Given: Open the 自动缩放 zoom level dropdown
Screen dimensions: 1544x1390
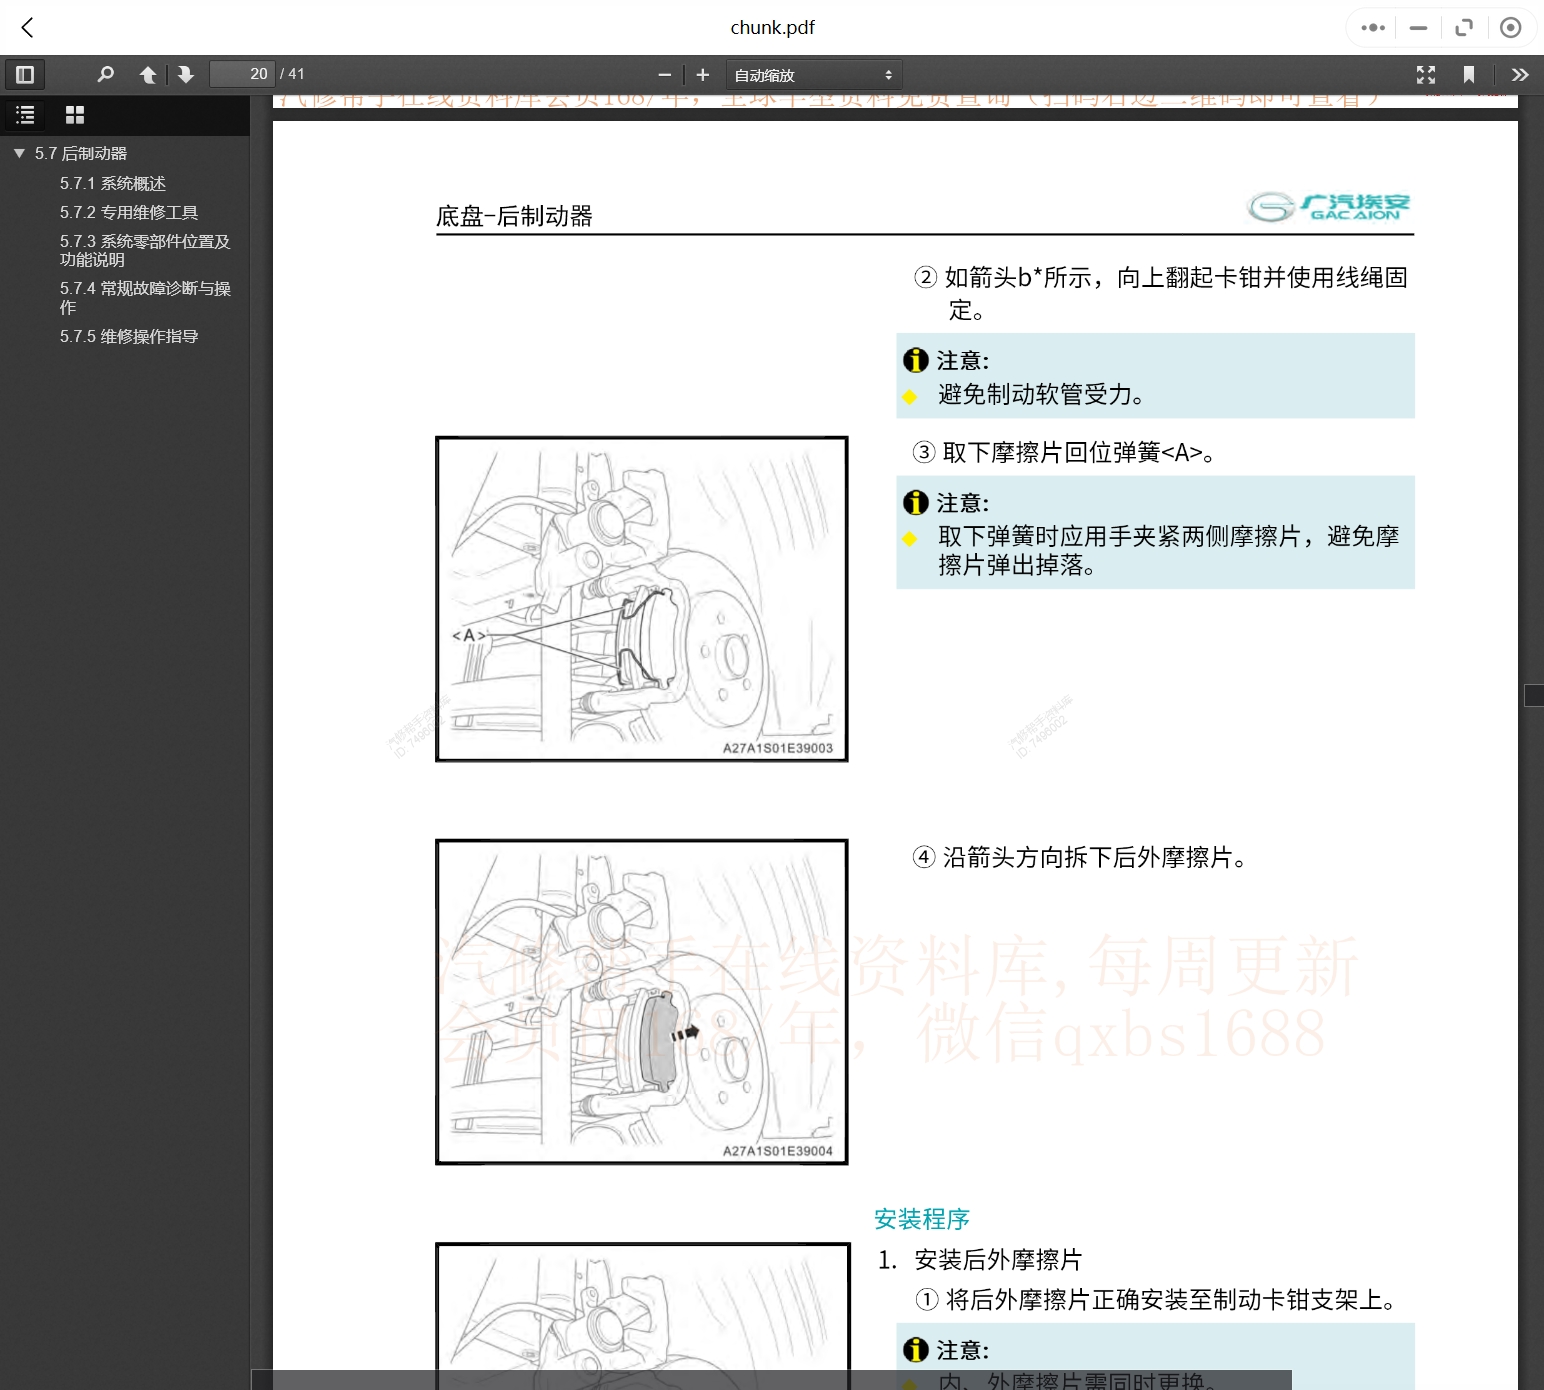Looking at the screenshot, I should [812, 74].
